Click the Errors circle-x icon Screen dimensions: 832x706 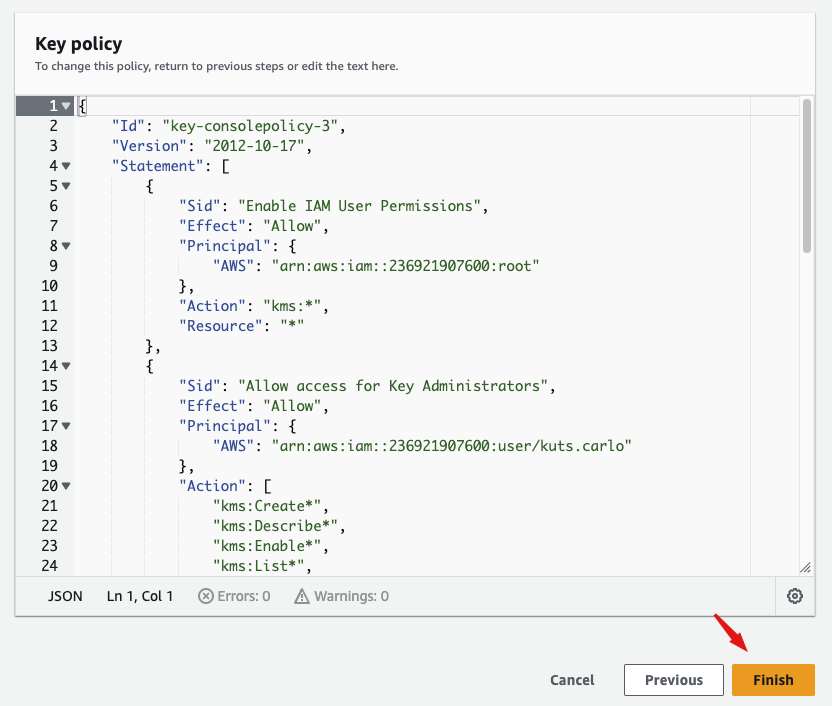[x=205, y=596]
